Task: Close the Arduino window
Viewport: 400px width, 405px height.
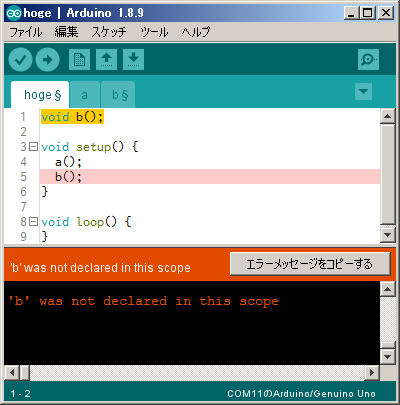Action: pos(386,13)
